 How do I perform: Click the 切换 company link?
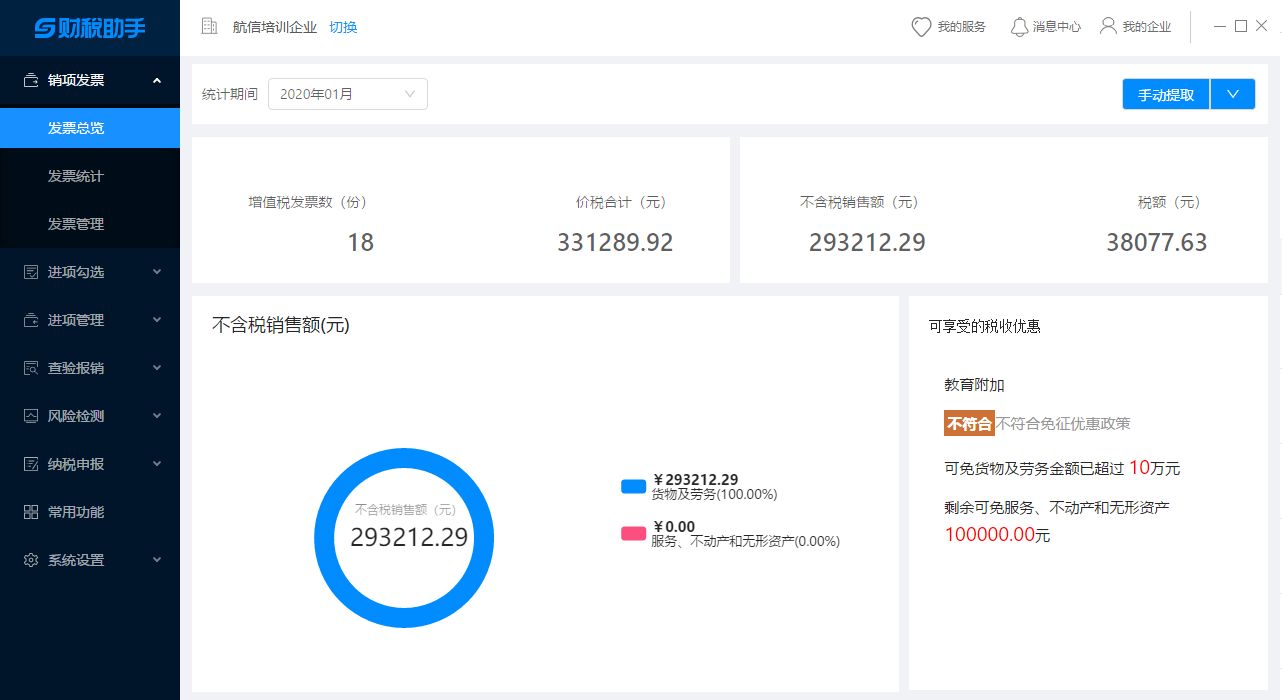click(x=343, y=27)
